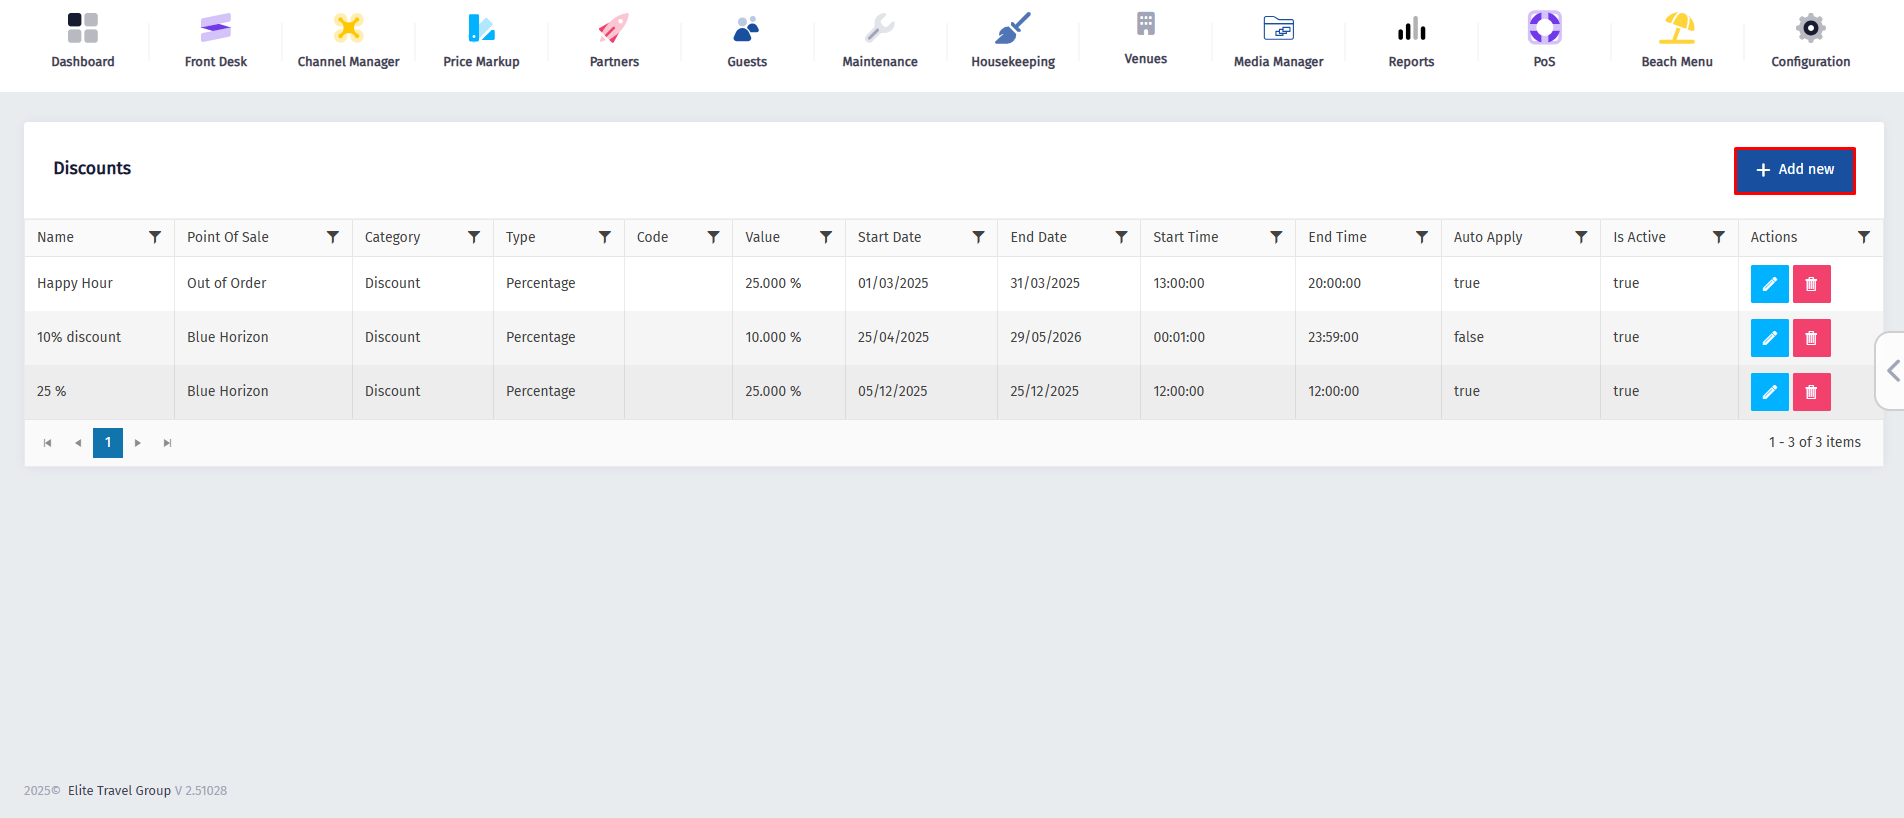Screen dimensions: 1904x818
Task: Click the Add new discount button
Action: [x=1794, y=170]
